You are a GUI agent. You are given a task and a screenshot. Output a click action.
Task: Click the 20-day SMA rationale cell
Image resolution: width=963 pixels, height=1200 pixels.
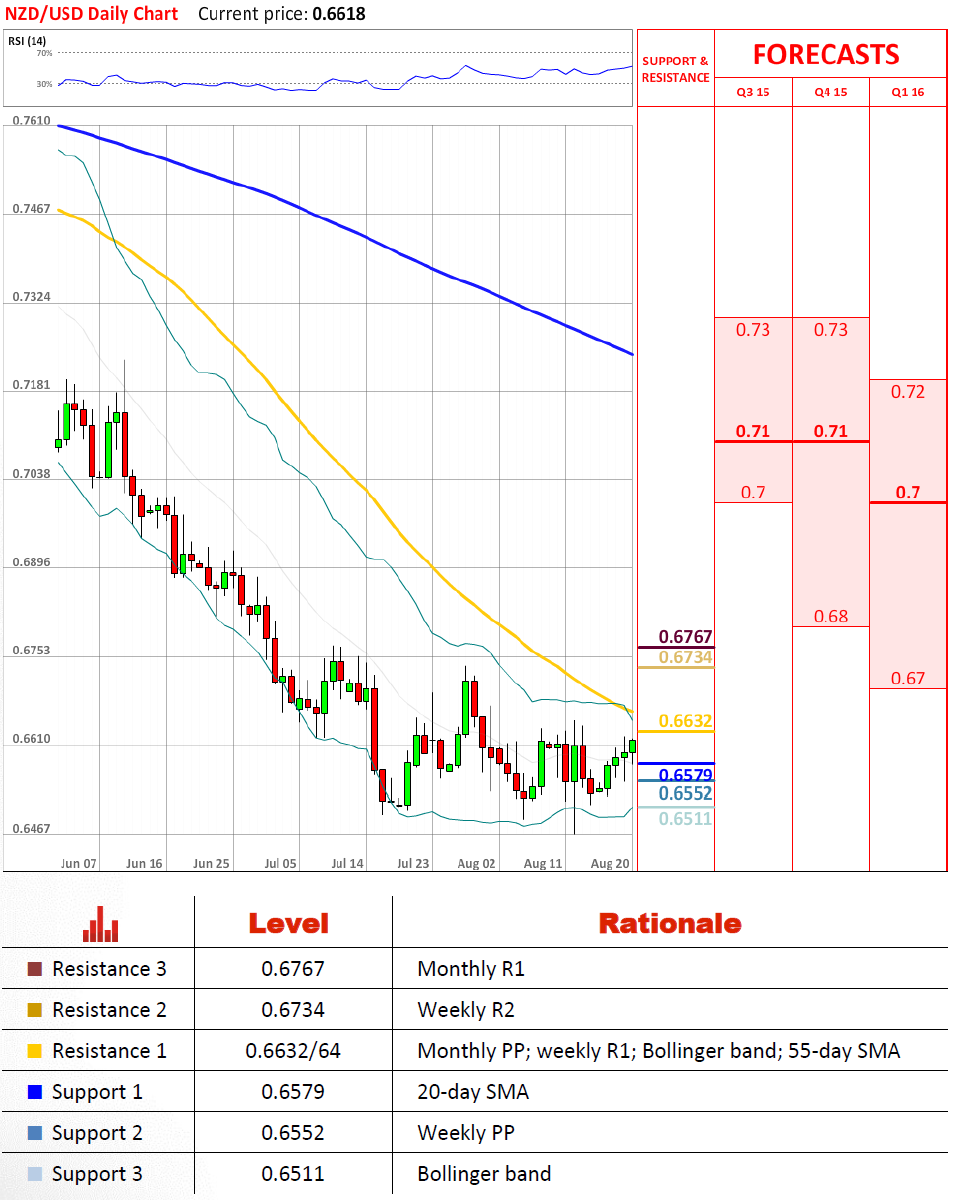[x=473, y=1092]
